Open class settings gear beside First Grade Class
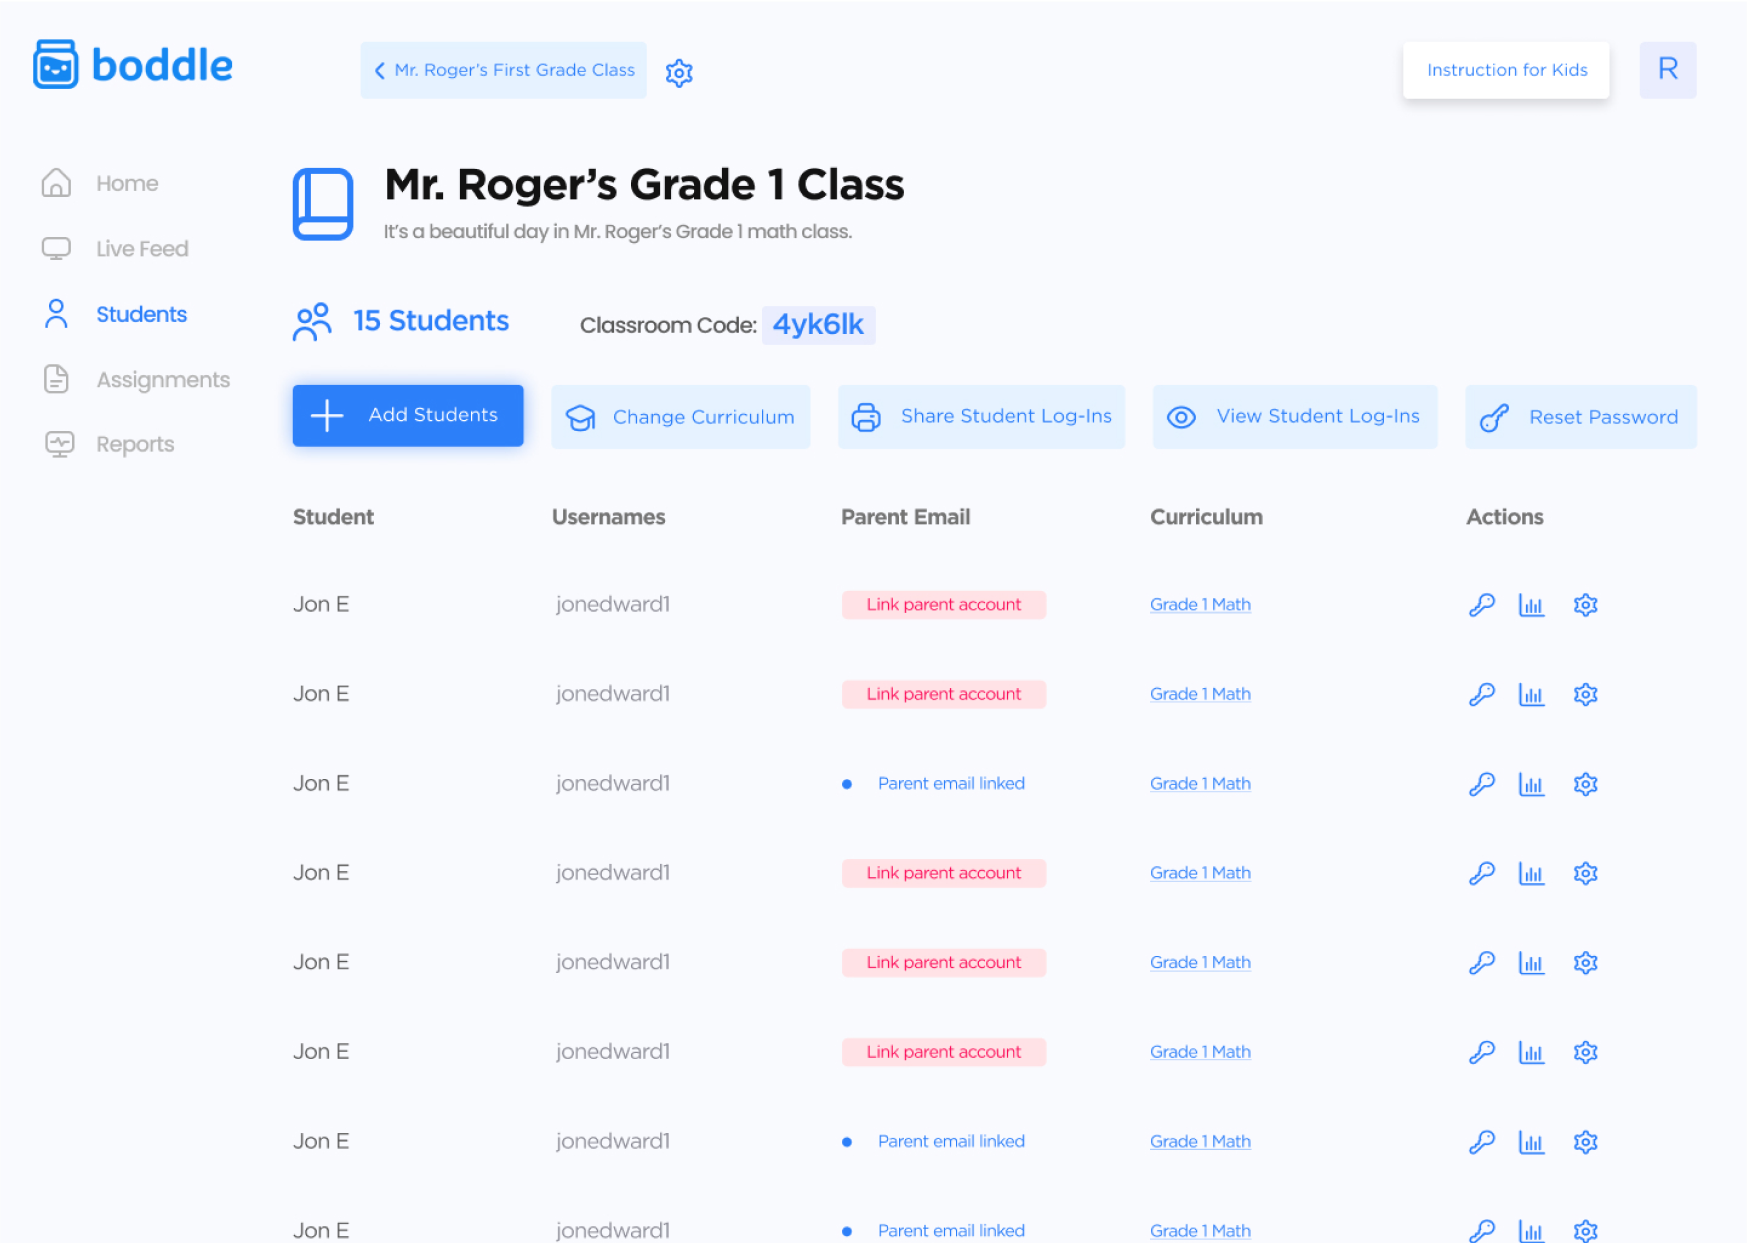The height and width of the screenshot is (1243, 1747). (679, 72)
